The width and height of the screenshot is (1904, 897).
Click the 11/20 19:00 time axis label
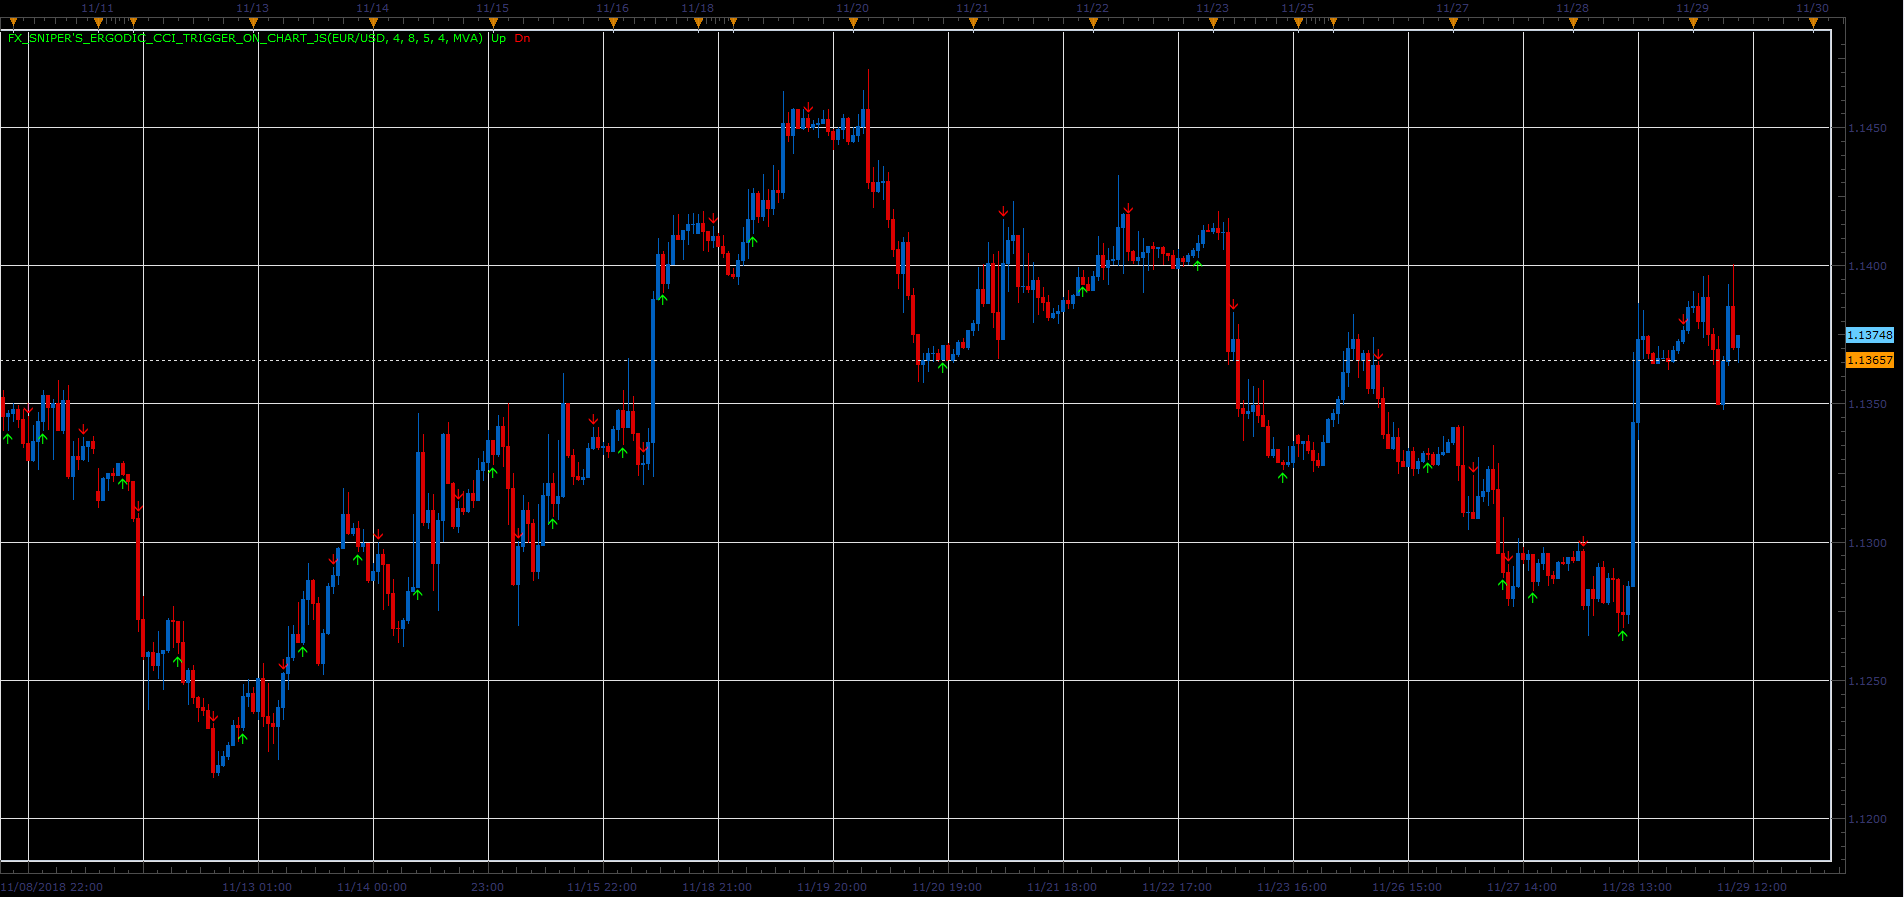pyautogui.click(x=947, y=887)
